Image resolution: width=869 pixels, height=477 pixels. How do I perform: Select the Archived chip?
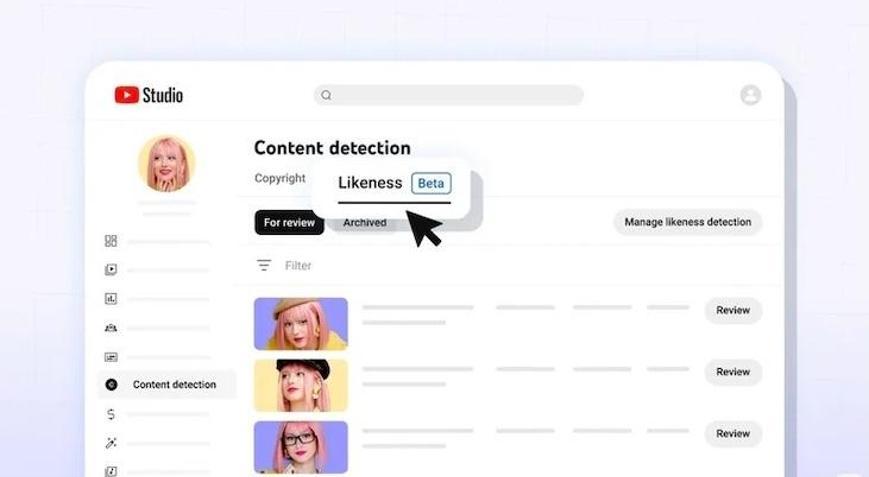click(365, 223)
